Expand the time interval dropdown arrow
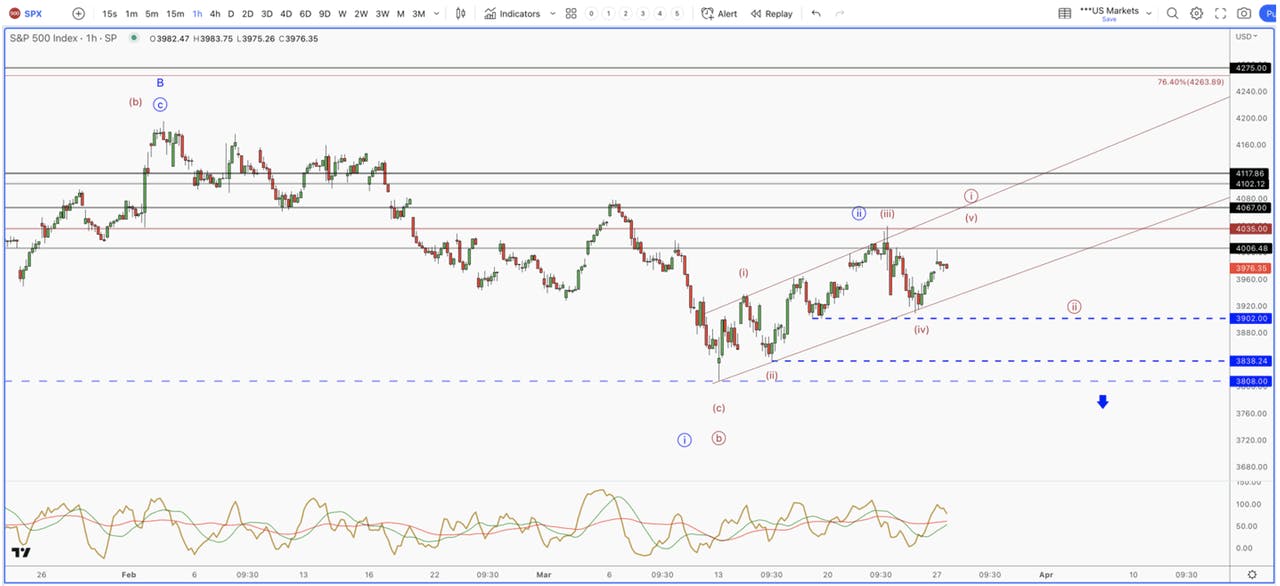 pos(437,14)
